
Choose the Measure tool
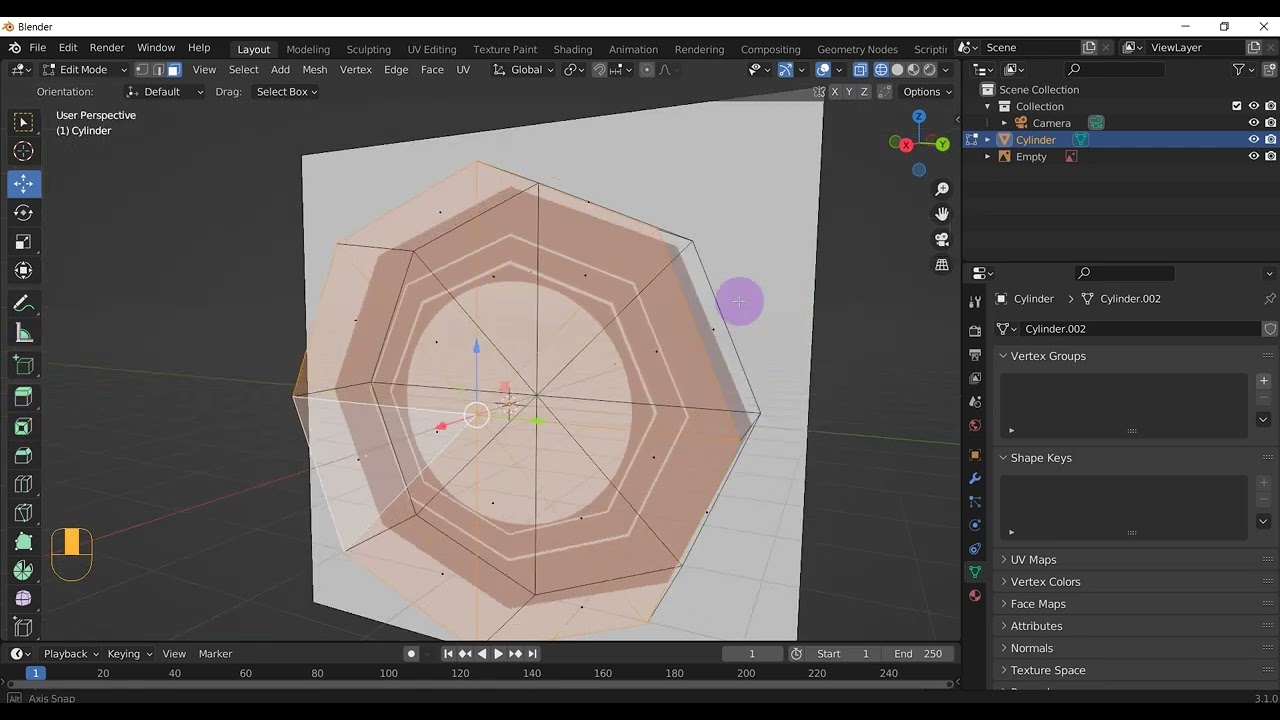[23, 333]
